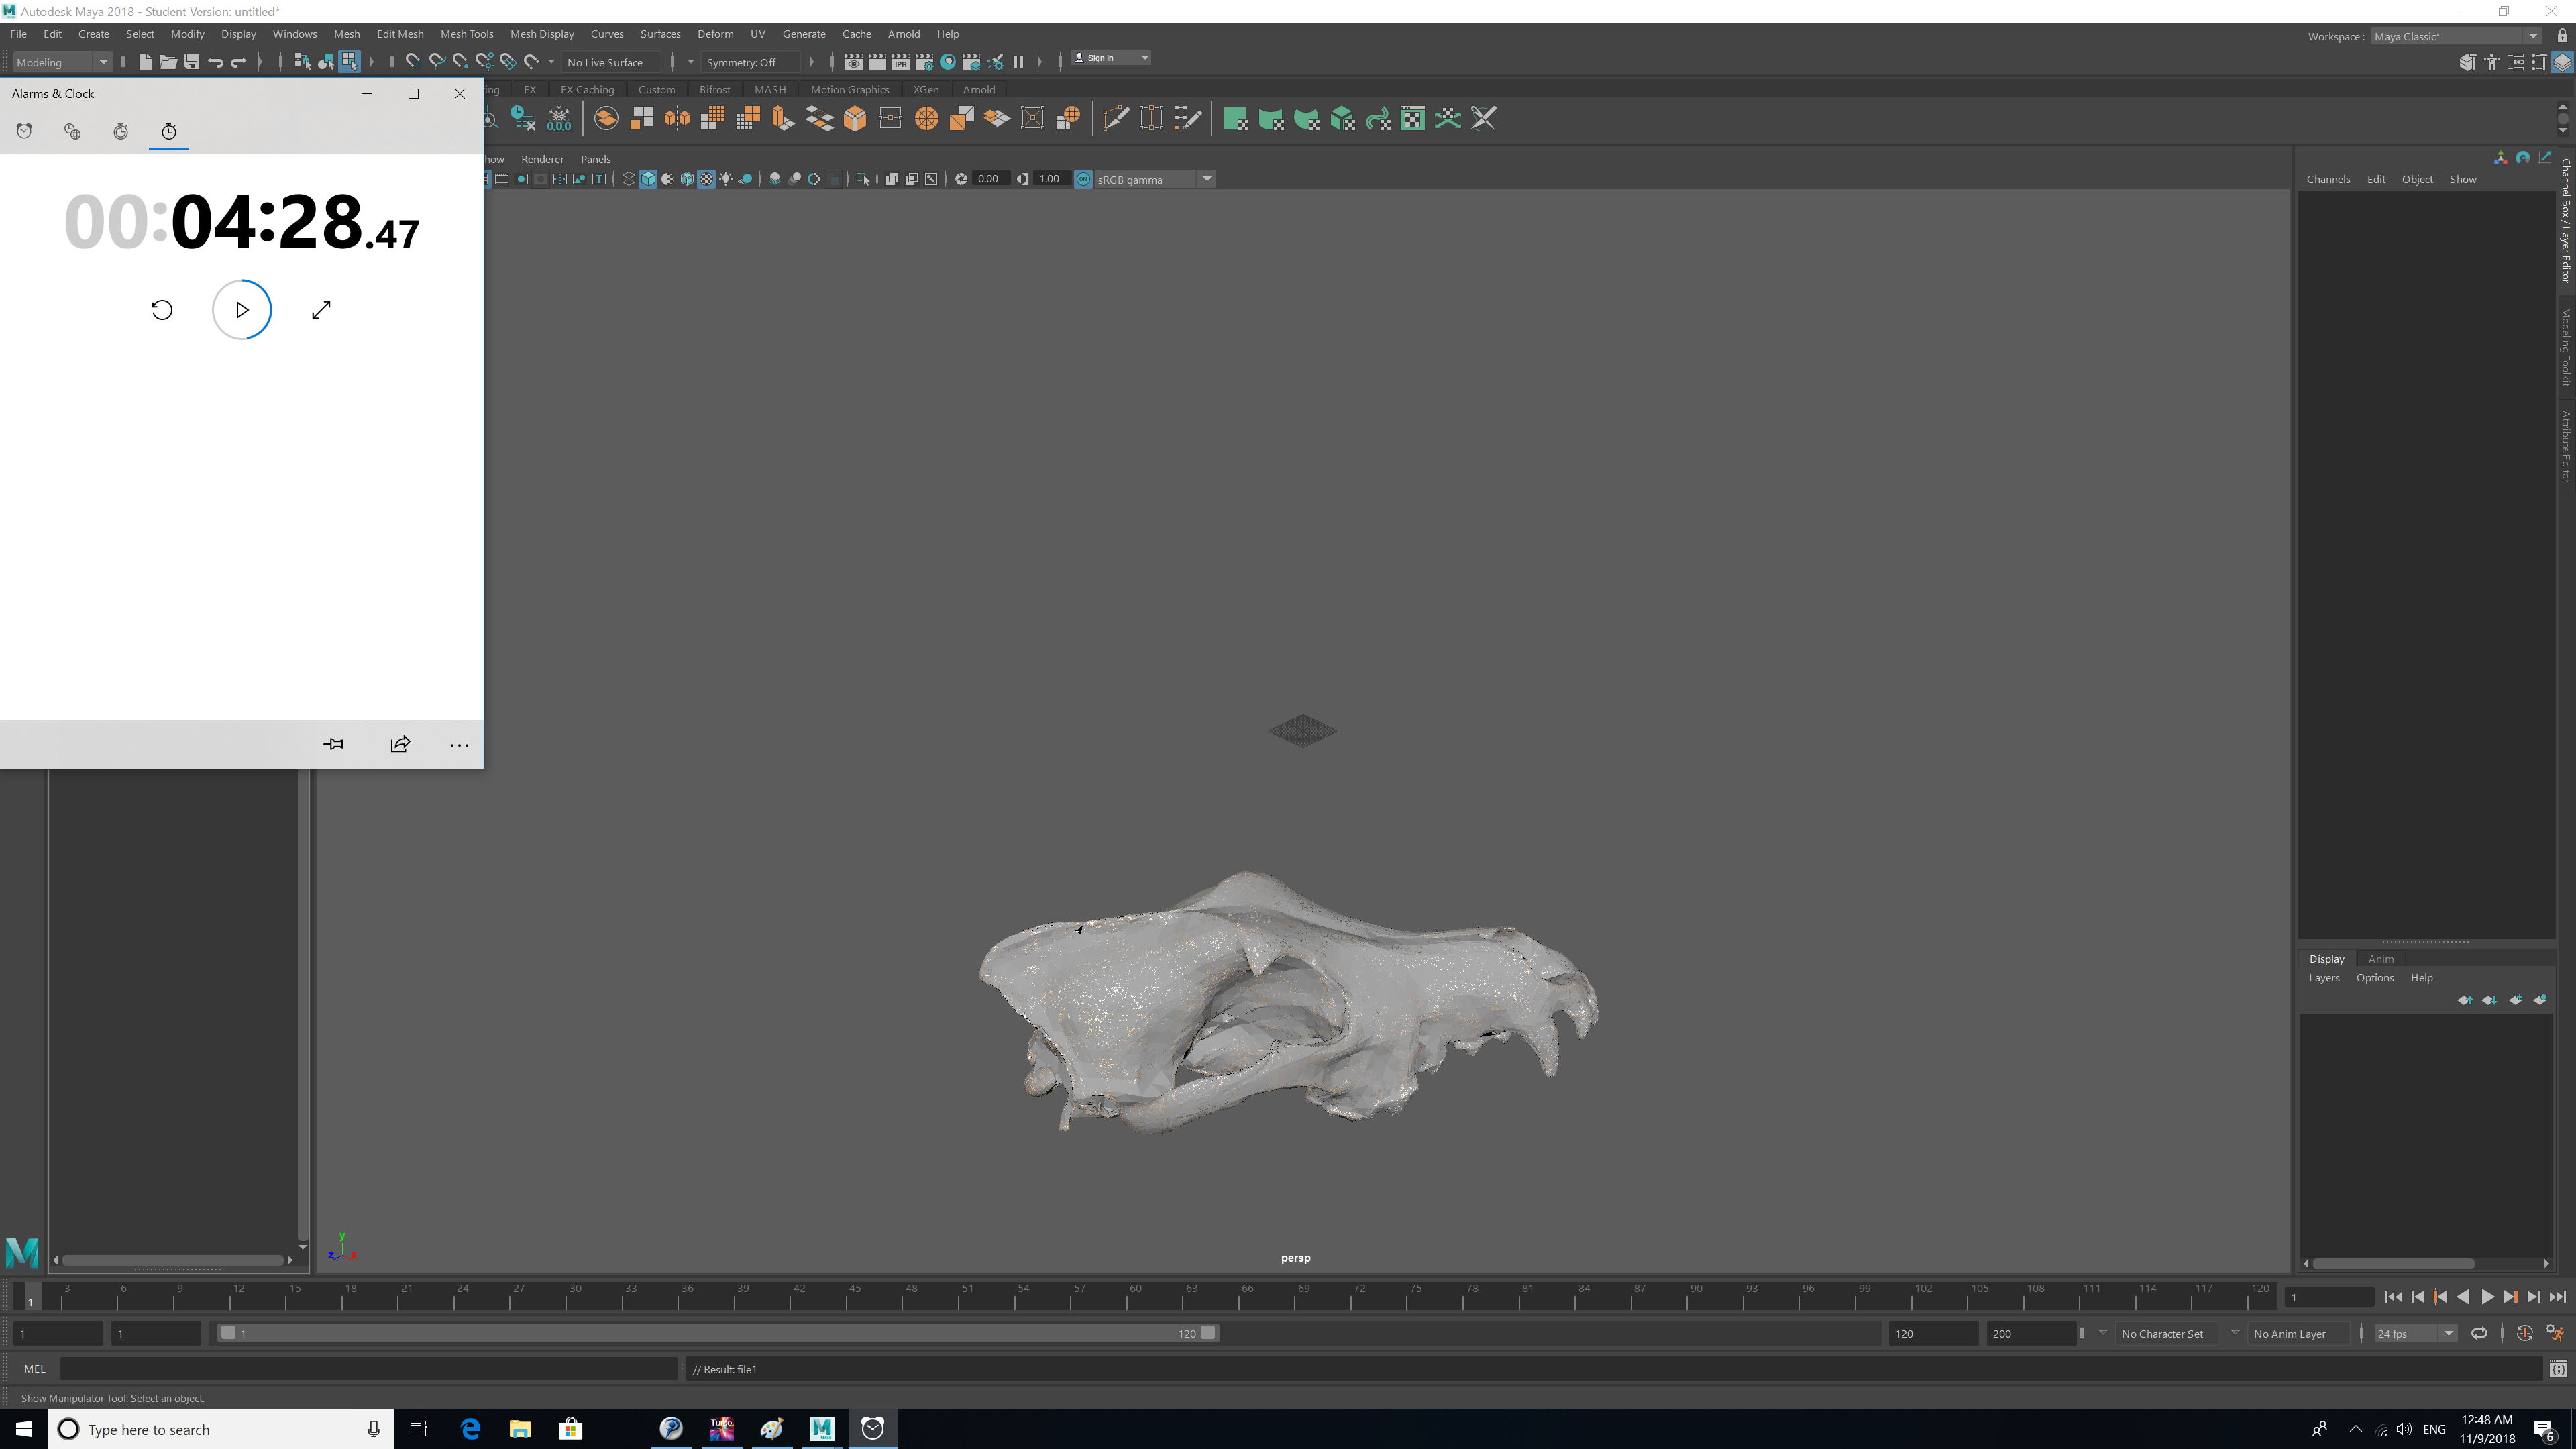The width and height of the screenshot is (2576, 1449).
Task: Toggle wireframe display in viewport toolbar
Action: (x=628, y=179)
